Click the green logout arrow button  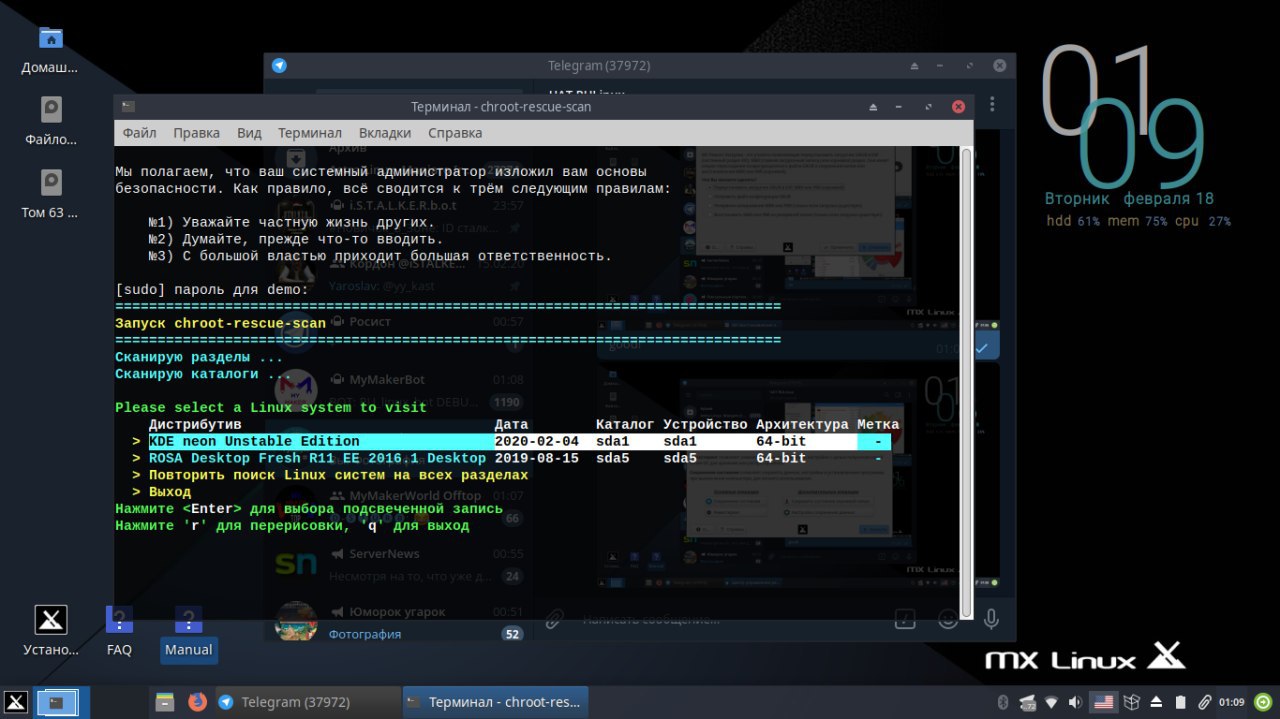pyautogui.click(x=1263, y=702)
